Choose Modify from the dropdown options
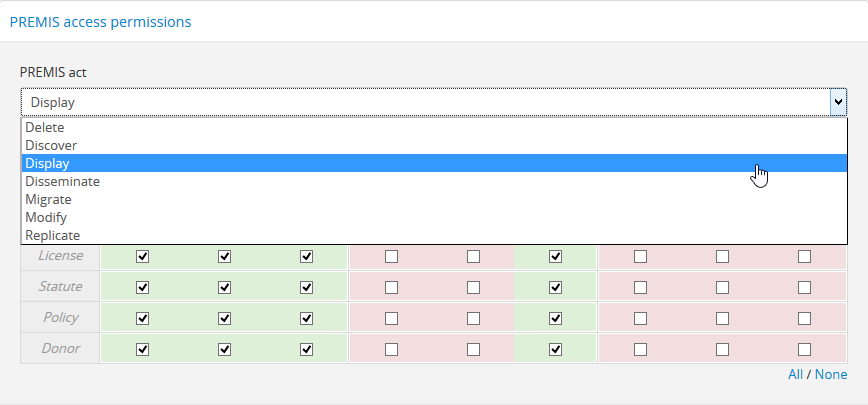This screenshot has width=868, height=405. pos(46,218)
